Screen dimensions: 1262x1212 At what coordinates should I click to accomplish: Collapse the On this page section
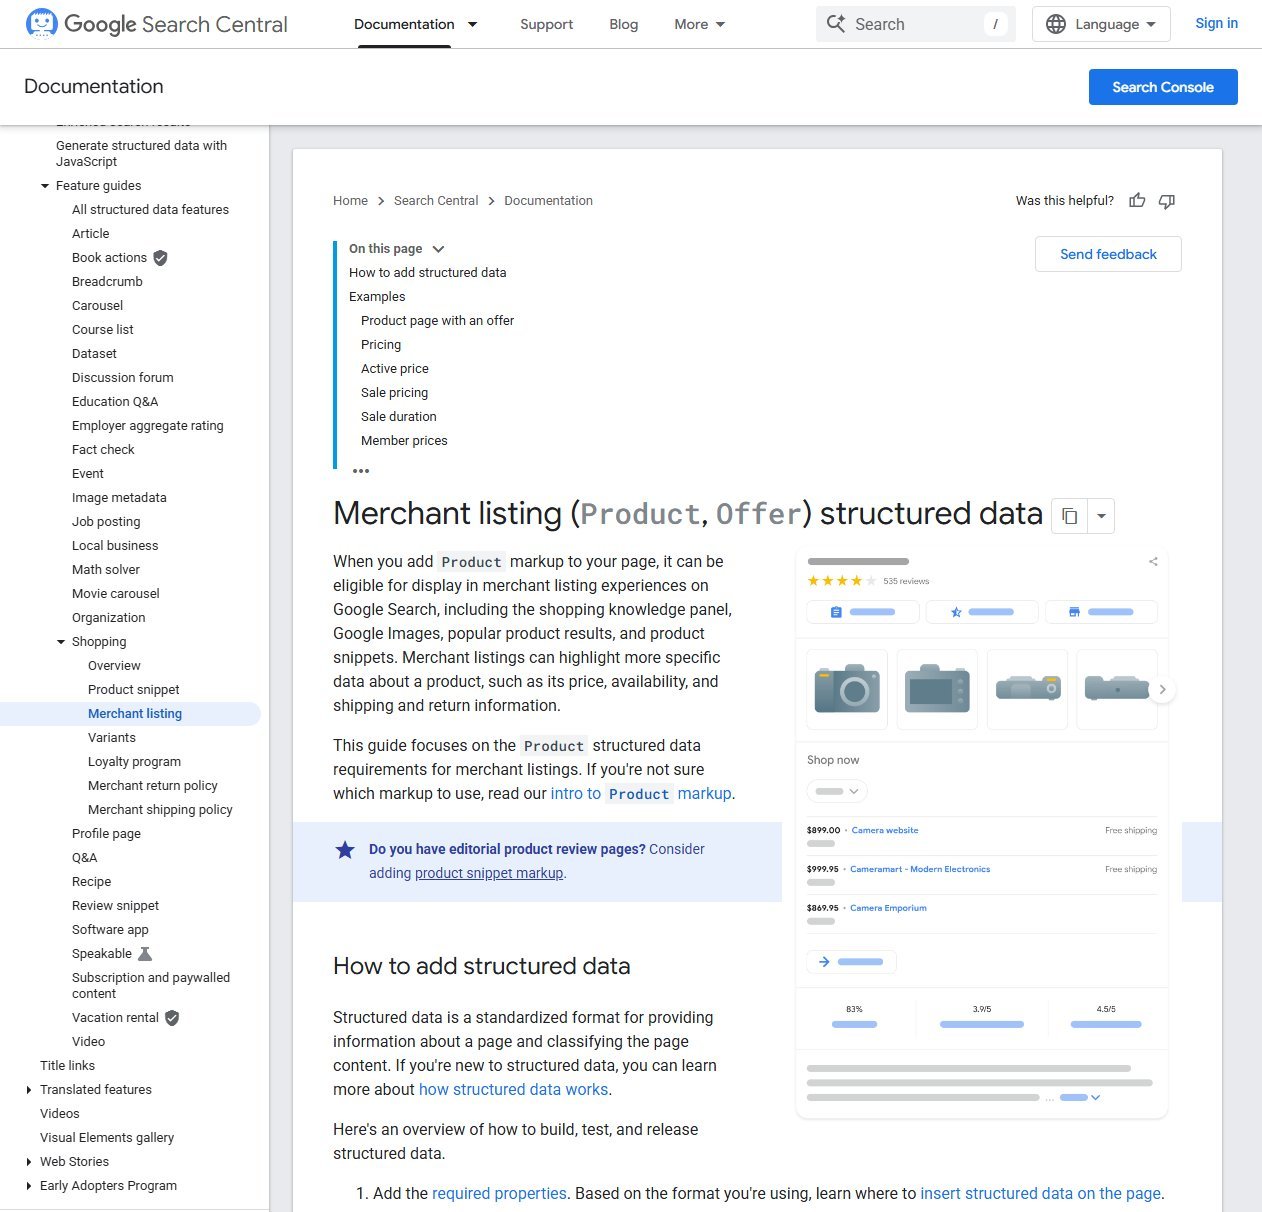click(438, 249)
